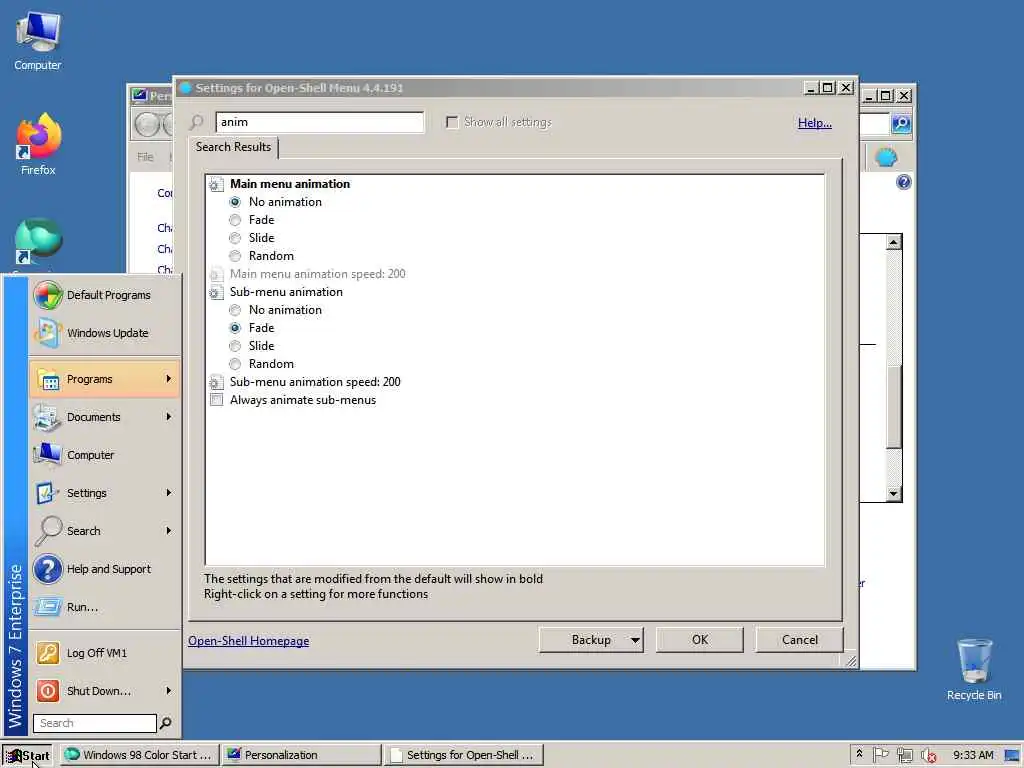The height and width of the screenshot is (768, 1024).
Task: Click the 9:33 AM taskbar clock
Action: (x=972, y=756)
